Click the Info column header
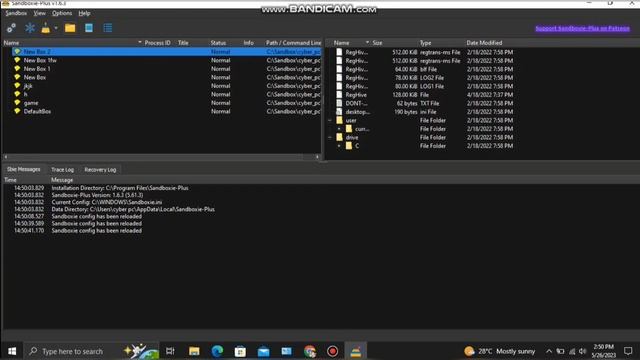The width and height of the screenshot is (640, 360). tap(249, 42)
